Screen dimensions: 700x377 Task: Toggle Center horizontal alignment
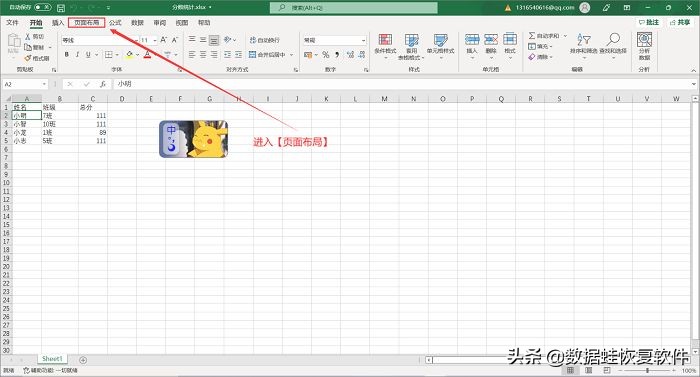click(x=203, y=54)
